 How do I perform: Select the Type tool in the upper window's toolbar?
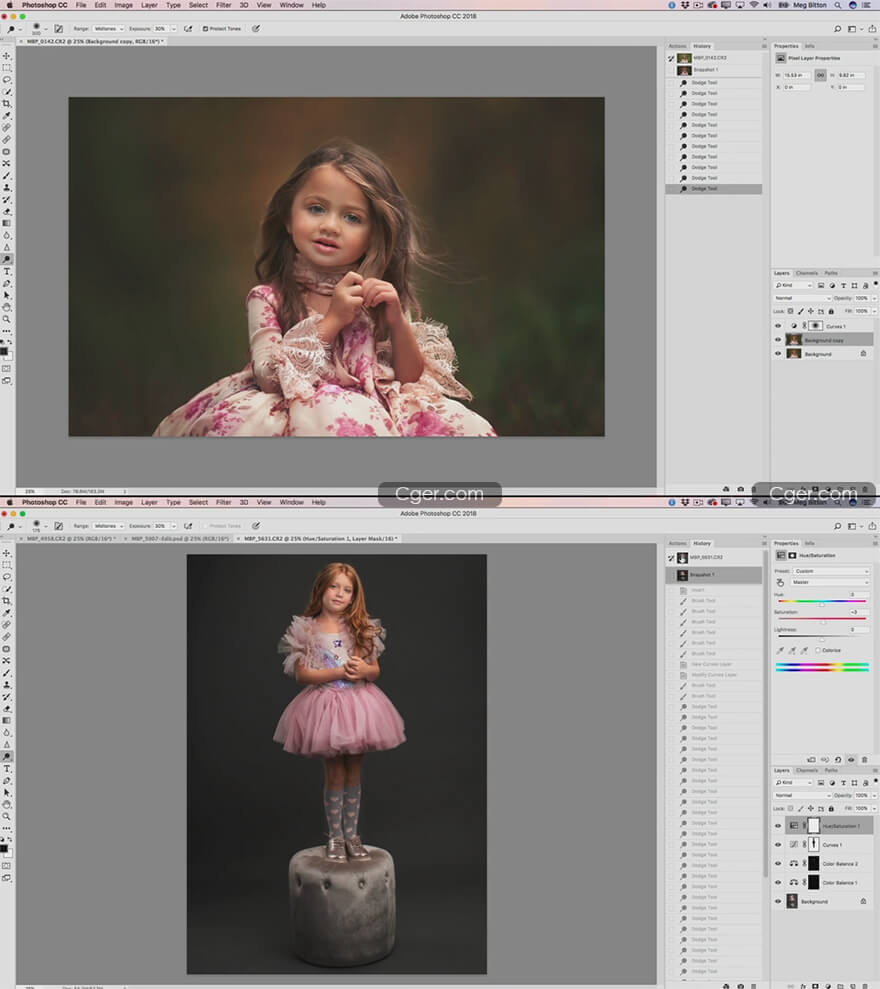(6, 271)
